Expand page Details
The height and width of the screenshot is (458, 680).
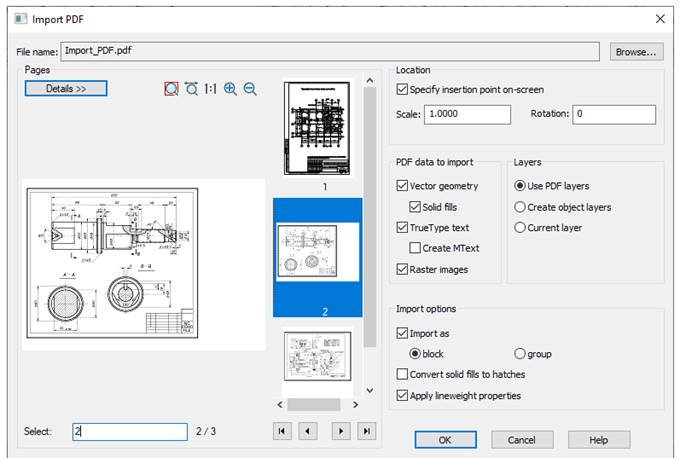click(66, 88)
